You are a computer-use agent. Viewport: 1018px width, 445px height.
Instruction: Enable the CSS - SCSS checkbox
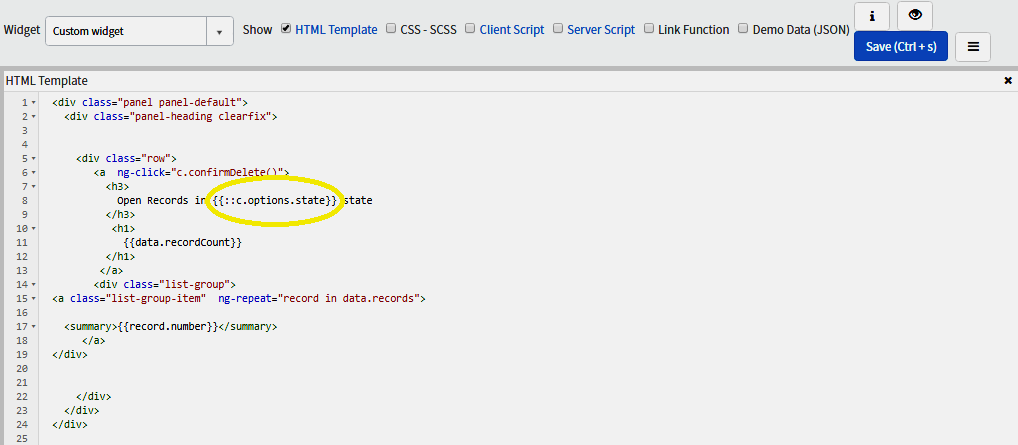tap(391, 29)
